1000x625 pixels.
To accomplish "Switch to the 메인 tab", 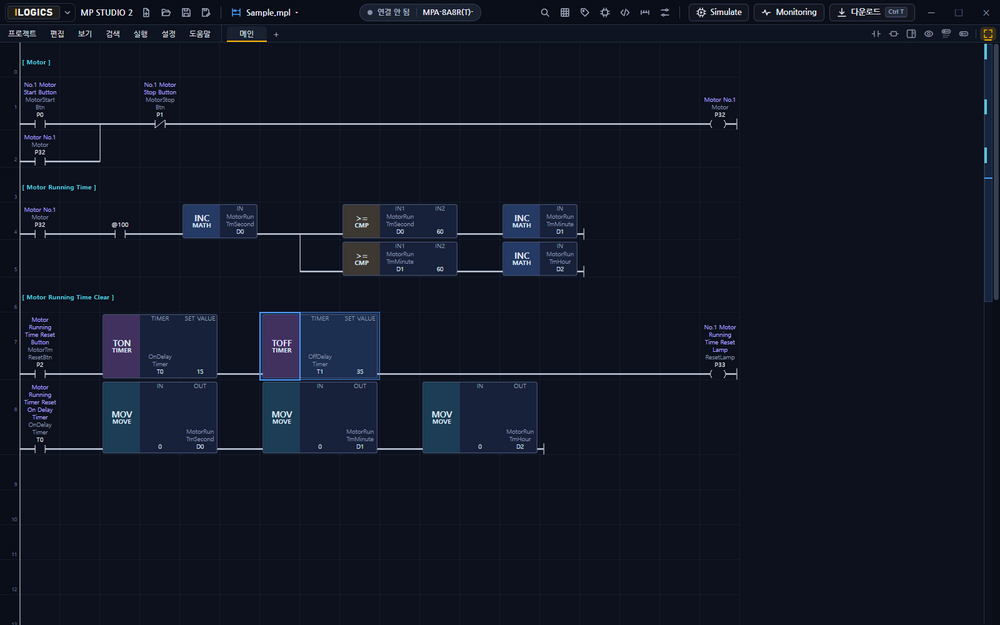I will point(246,34).
